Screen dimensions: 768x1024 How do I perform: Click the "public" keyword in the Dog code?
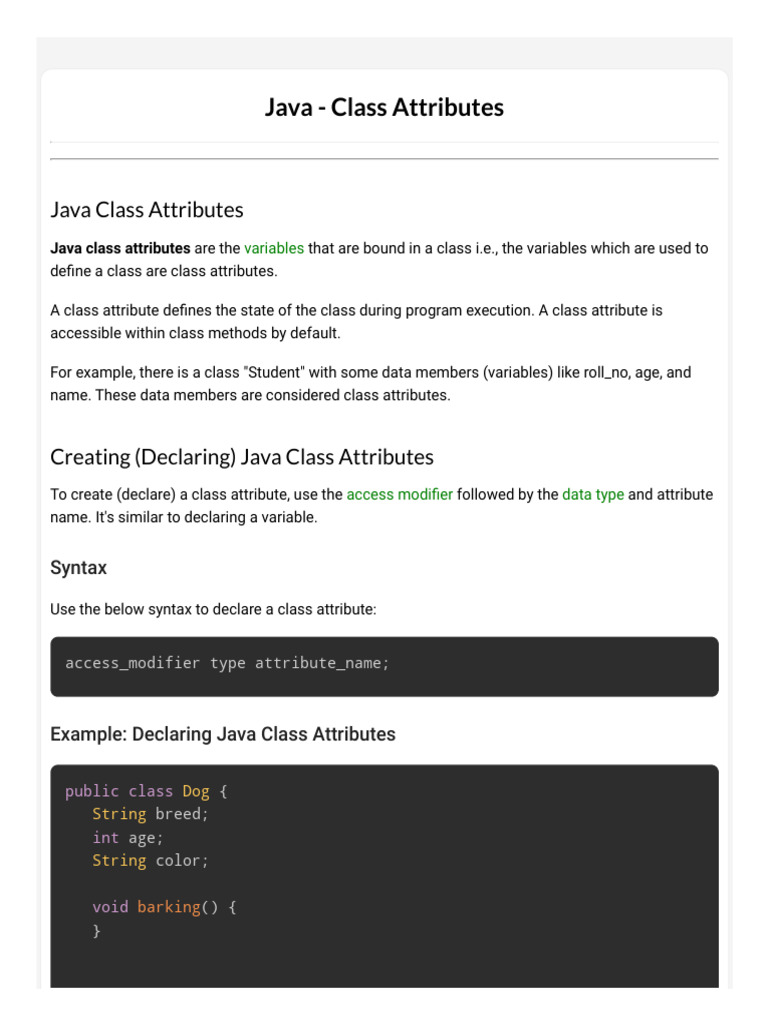point(92,791)
